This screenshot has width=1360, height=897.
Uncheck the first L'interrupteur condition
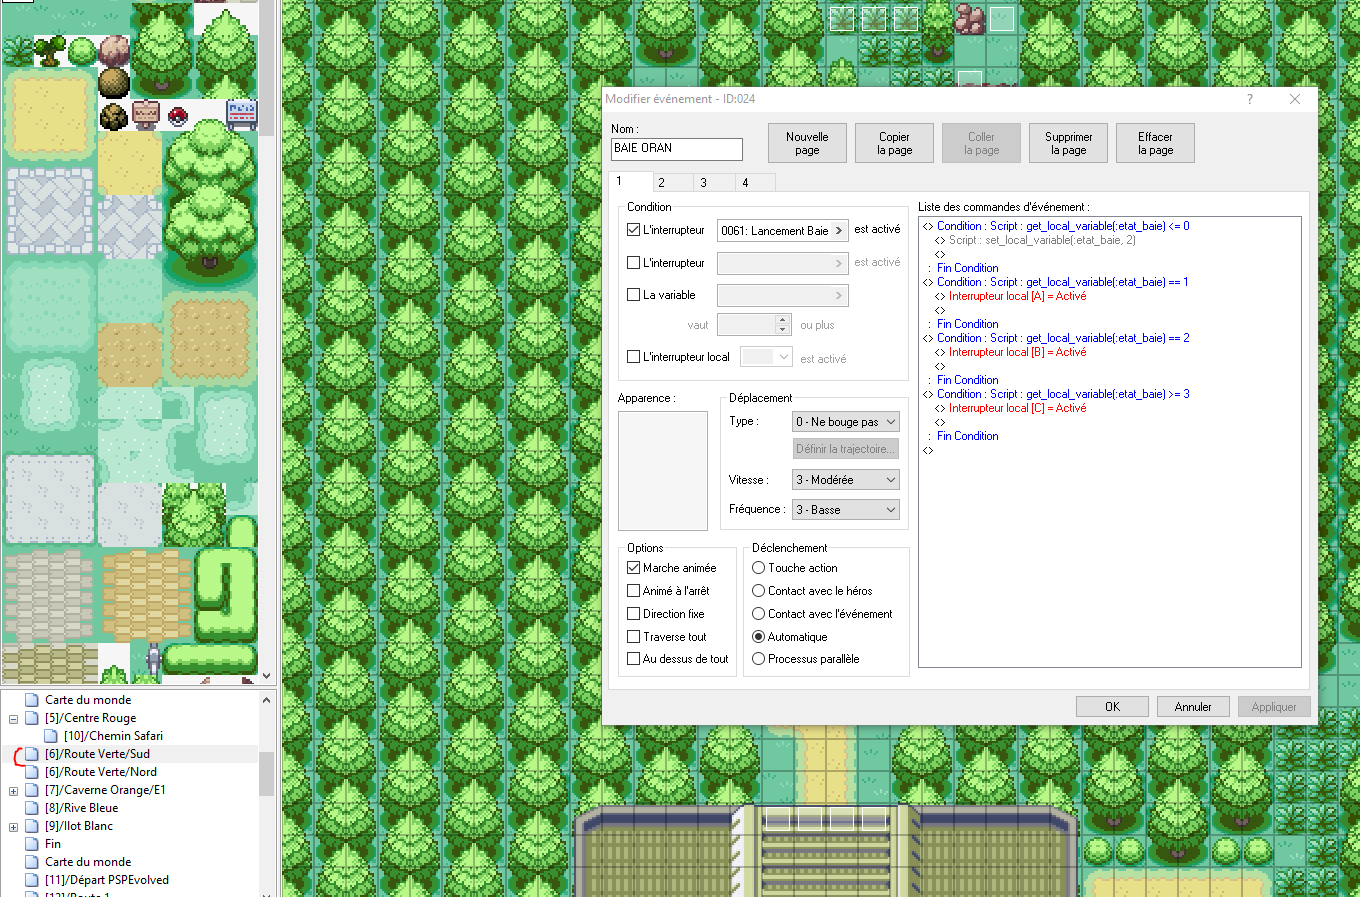[x=633, y=229]
